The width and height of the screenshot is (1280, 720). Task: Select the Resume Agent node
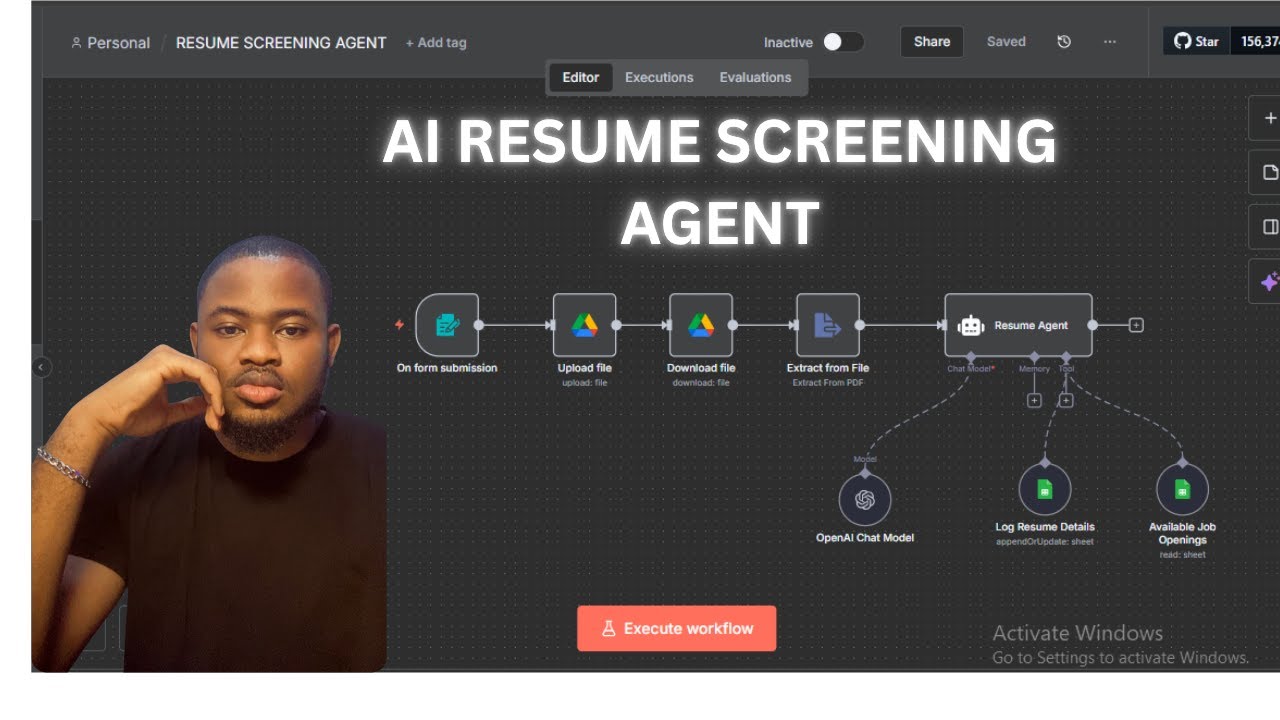click(x=1018, y=325)
